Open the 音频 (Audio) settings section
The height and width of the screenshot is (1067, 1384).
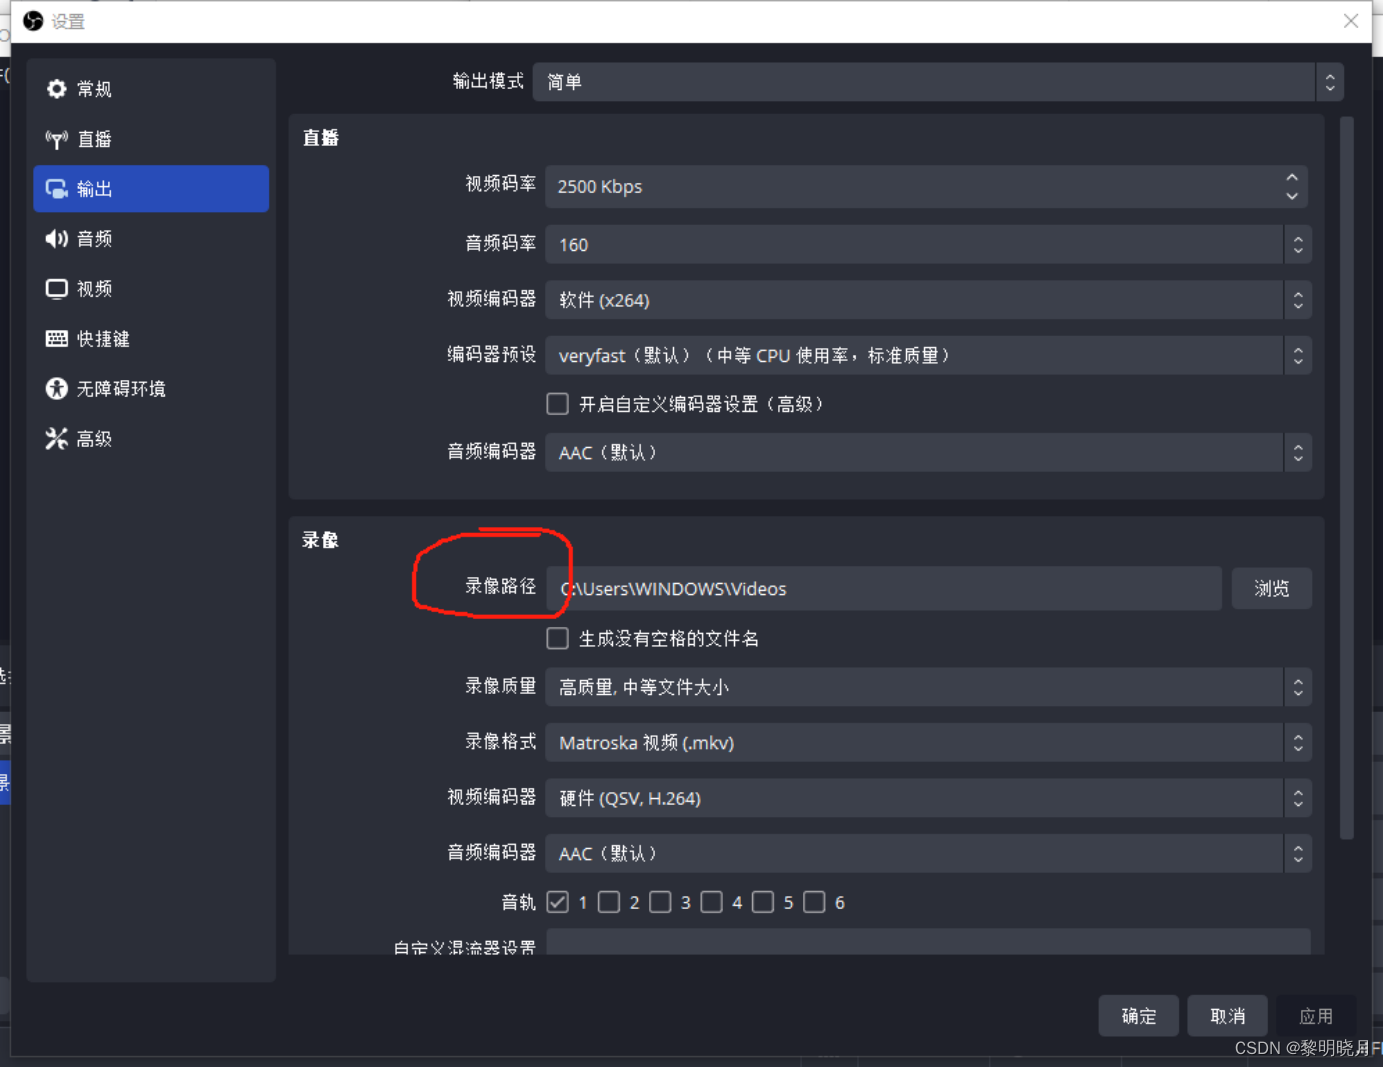(x=95, y=239)
